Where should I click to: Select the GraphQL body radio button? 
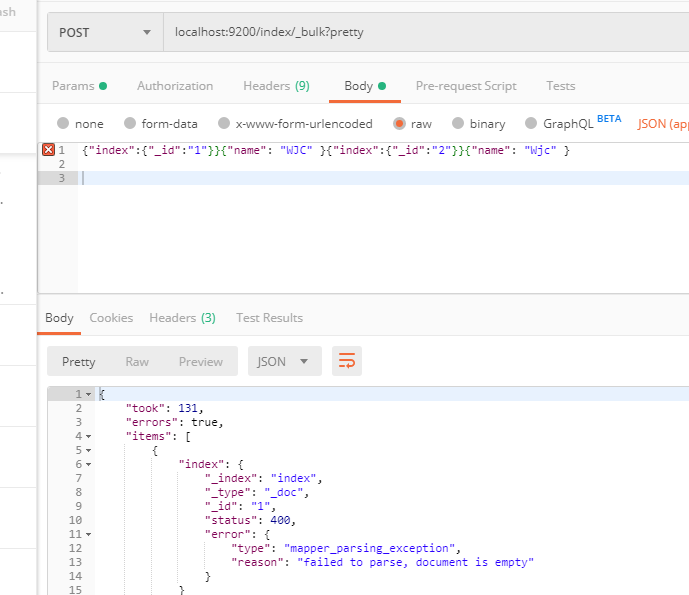click(531, 123)
